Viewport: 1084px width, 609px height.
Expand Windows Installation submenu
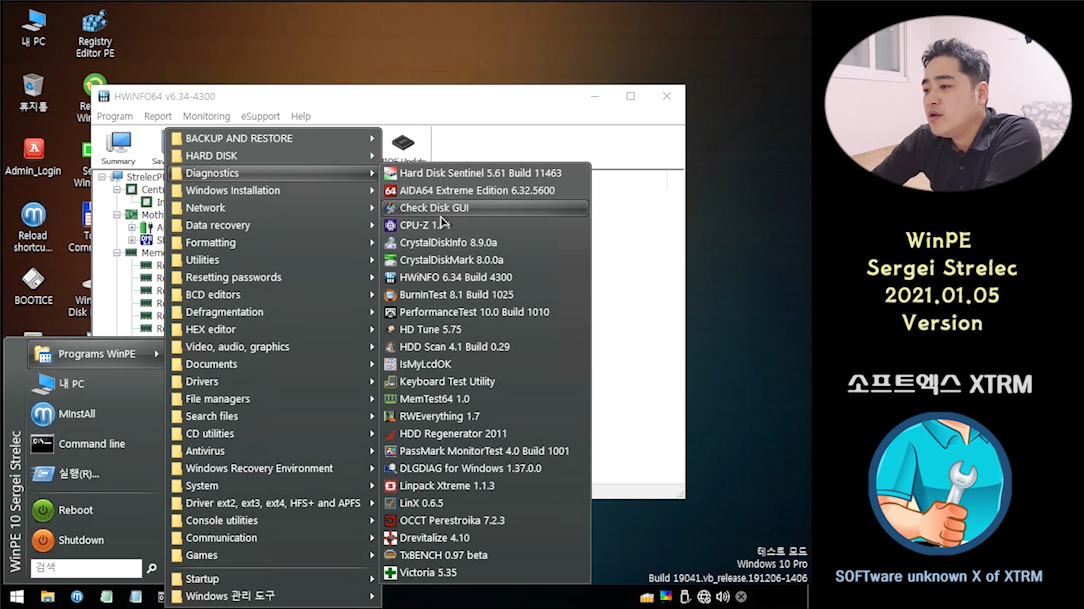[274, 190]
